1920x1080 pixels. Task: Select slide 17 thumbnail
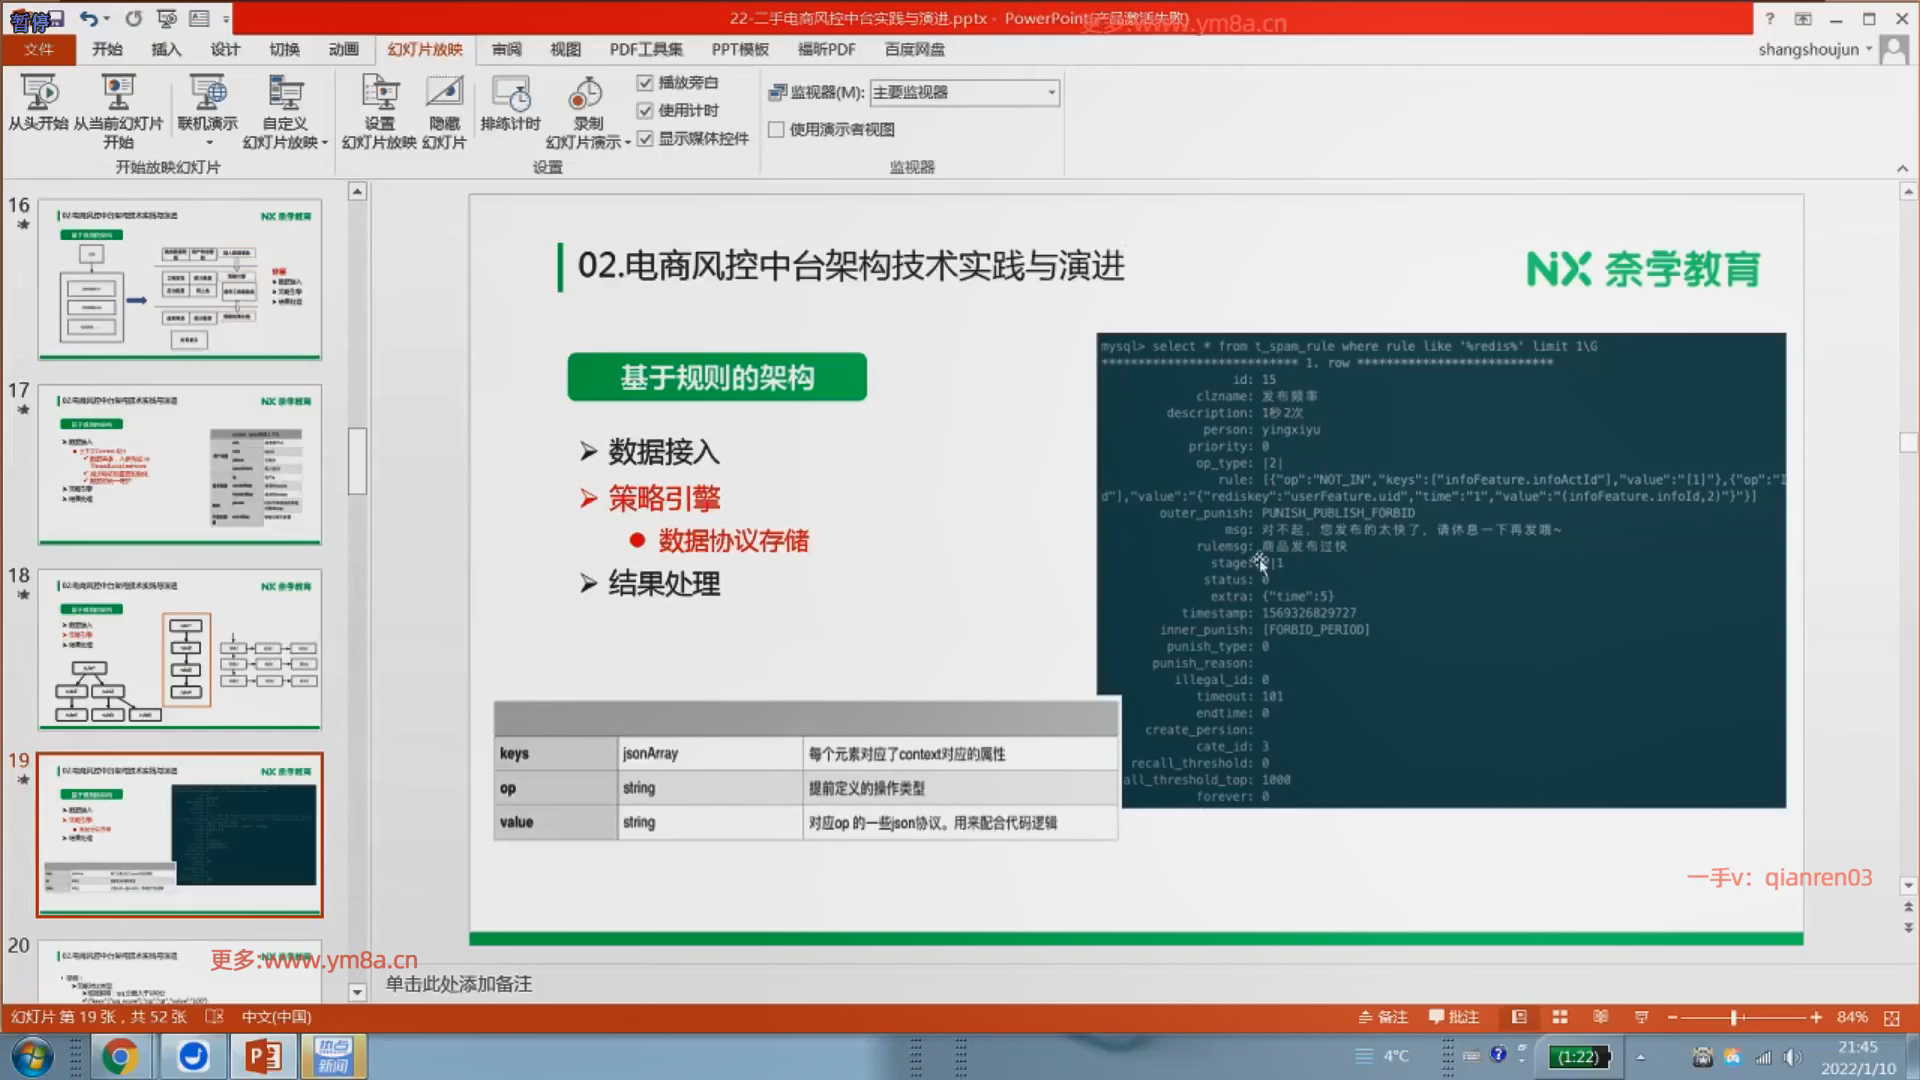[x=180, y=464]
